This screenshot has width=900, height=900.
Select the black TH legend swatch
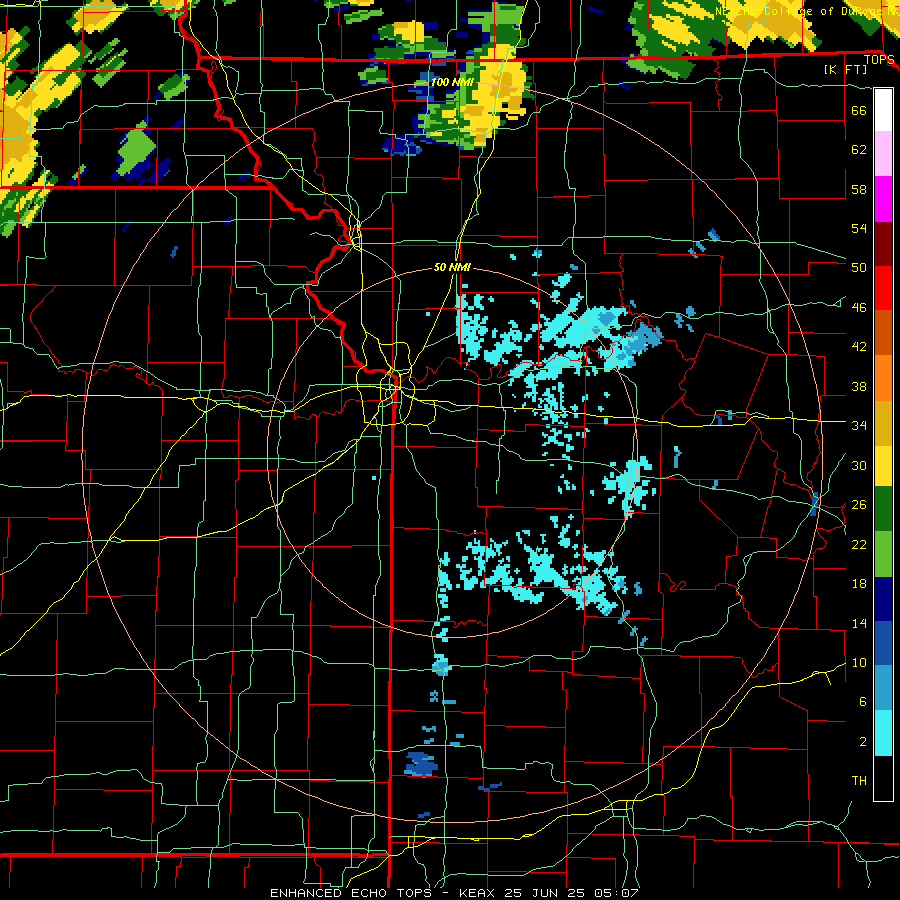point(883,778)
